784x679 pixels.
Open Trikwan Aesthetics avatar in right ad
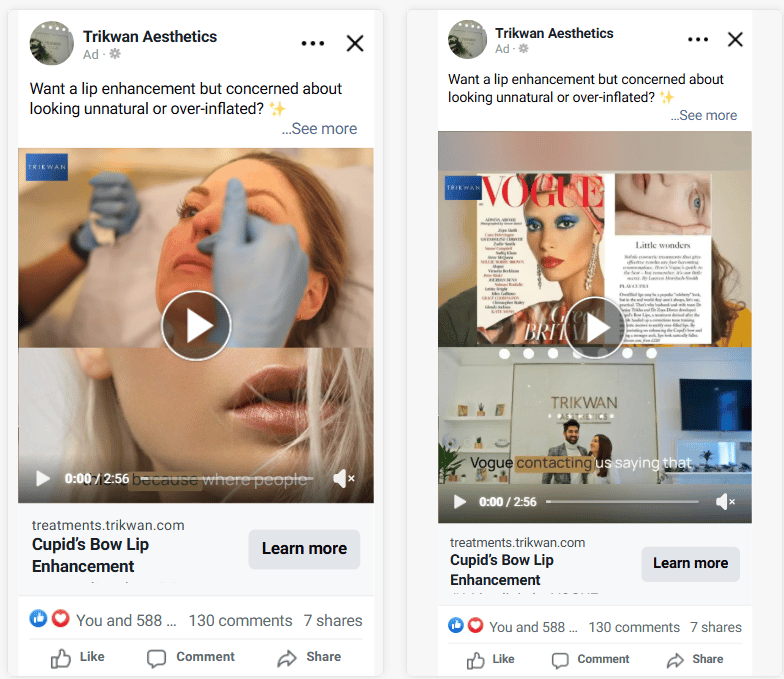pos(467,40)
